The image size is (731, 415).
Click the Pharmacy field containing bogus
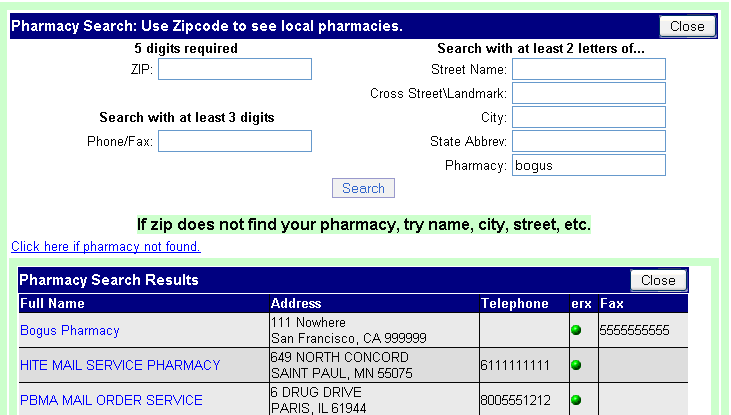pyautogui.click(x=589, y=165)
